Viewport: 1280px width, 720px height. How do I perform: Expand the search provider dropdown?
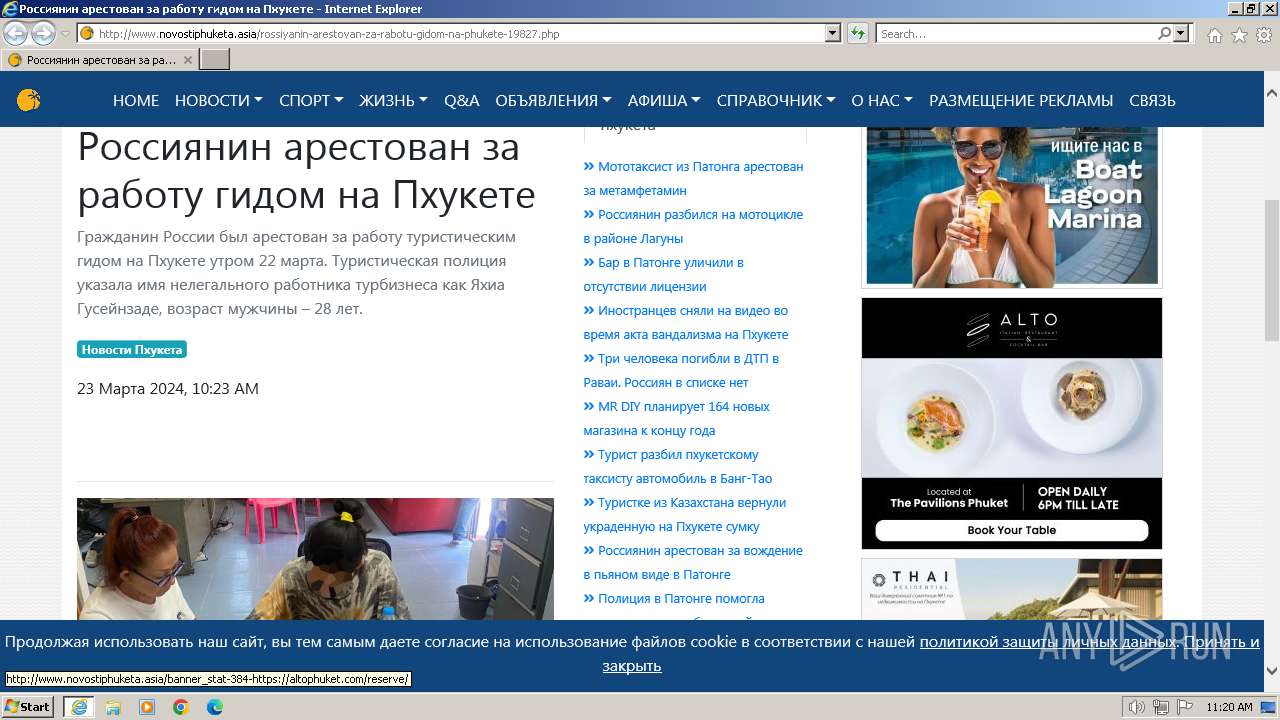click(1182, 33)
